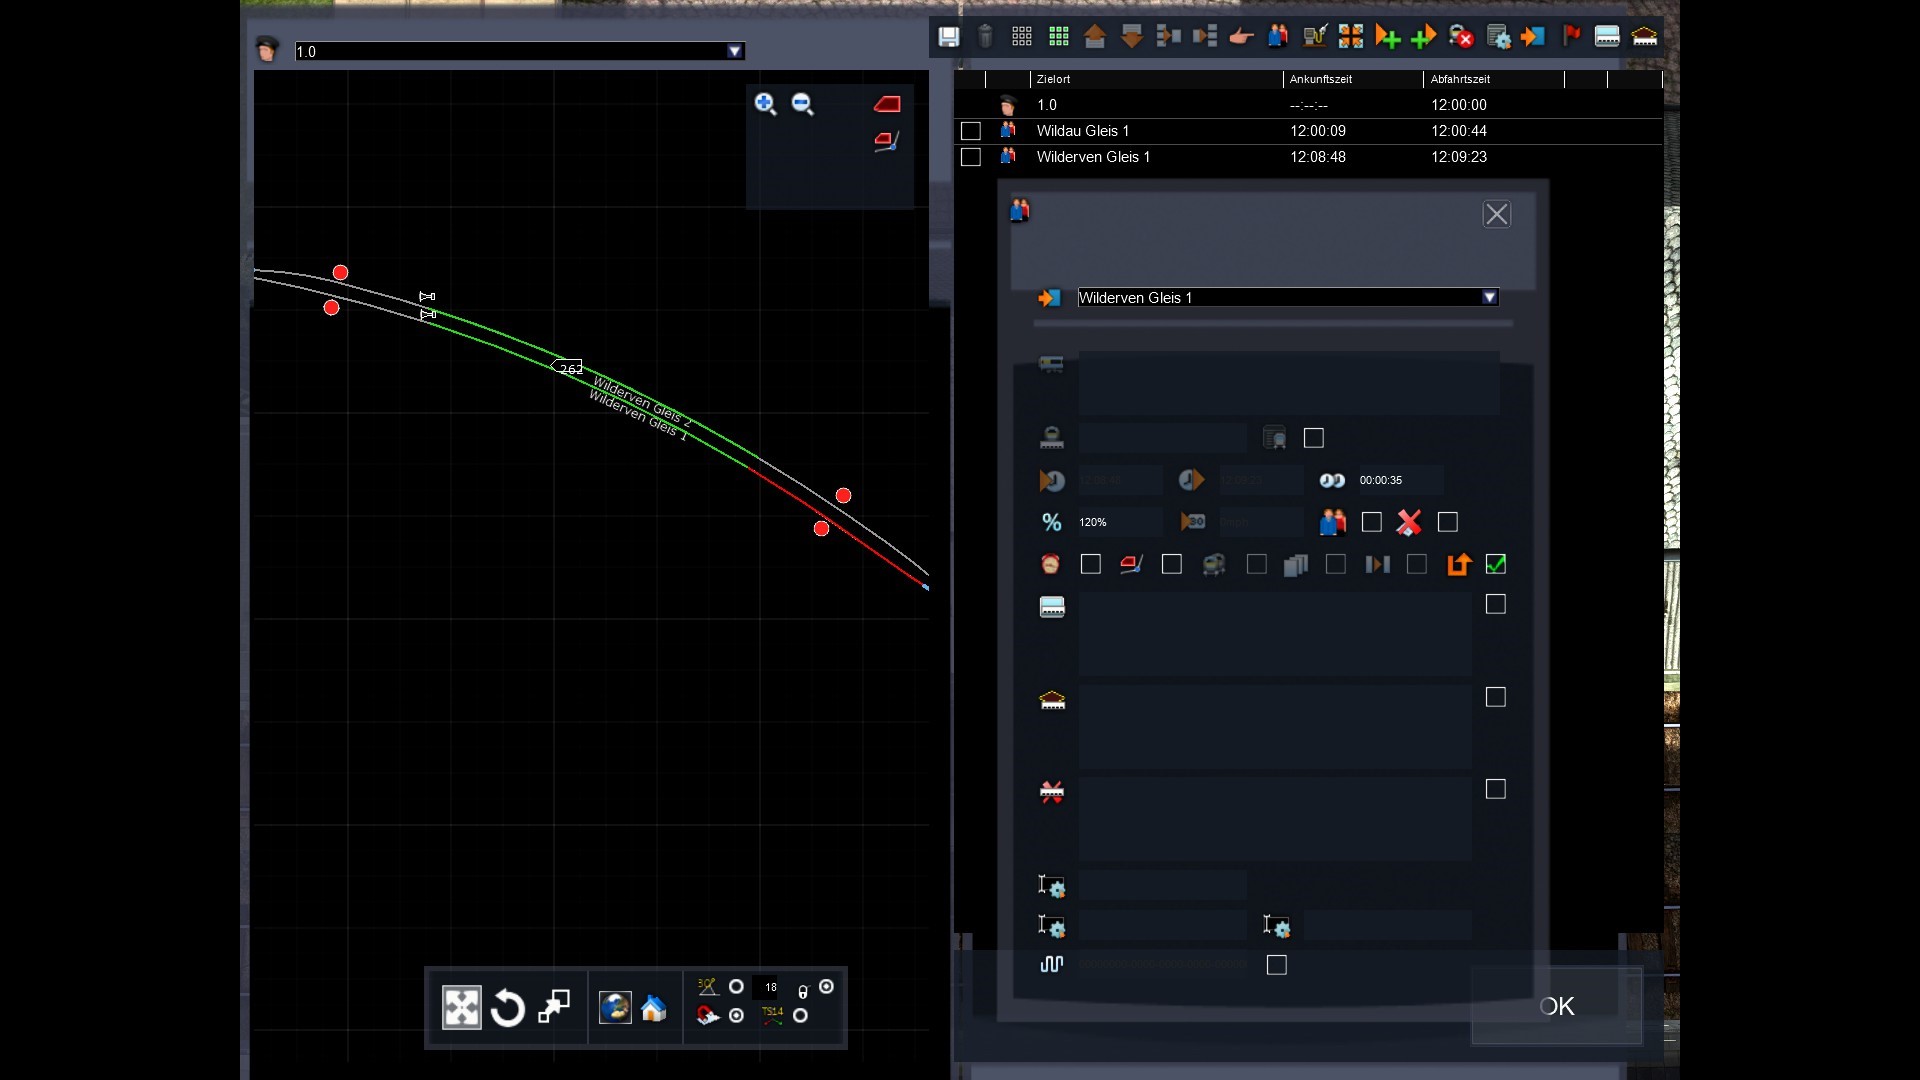This screenshot has height=1080, width=1920.
Task: Zoom out on the track map
Action: click(803, 104)
